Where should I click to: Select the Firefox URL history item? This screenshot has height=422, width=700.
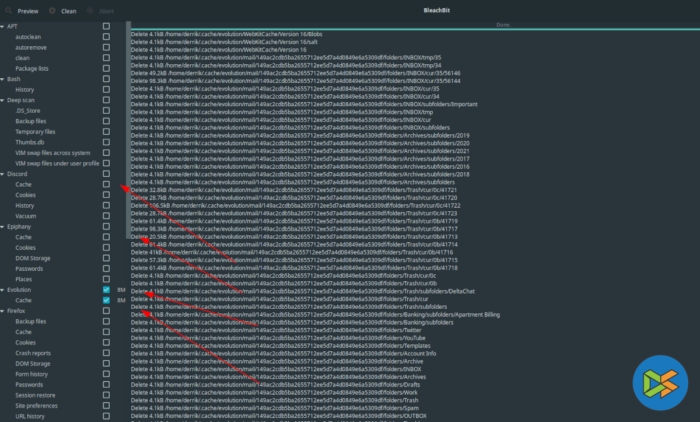coord(30,417)
